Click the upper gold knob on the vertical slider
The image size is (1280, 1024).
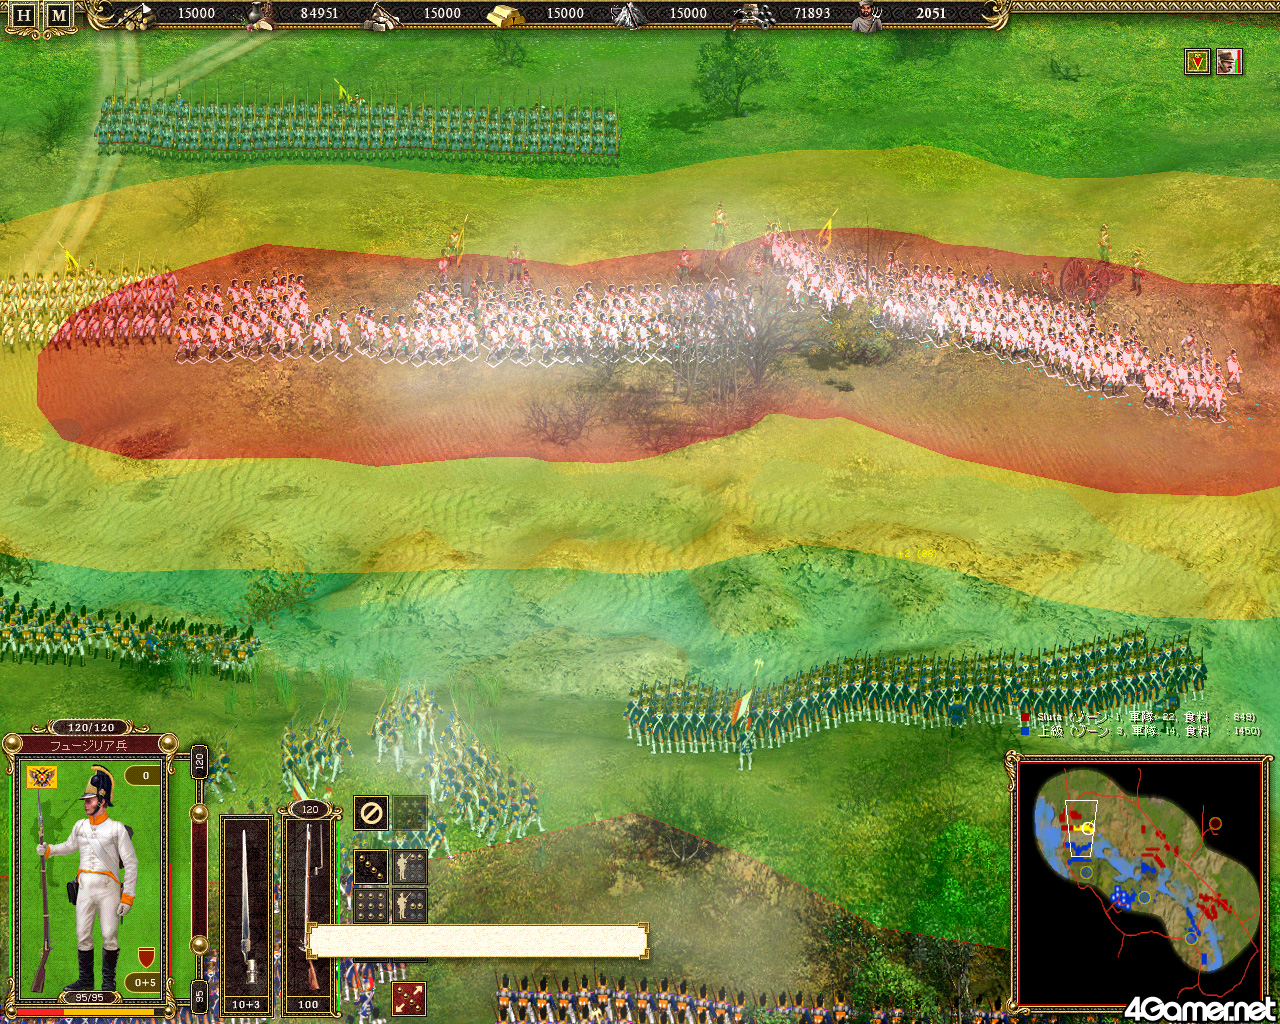pos(199,812)
